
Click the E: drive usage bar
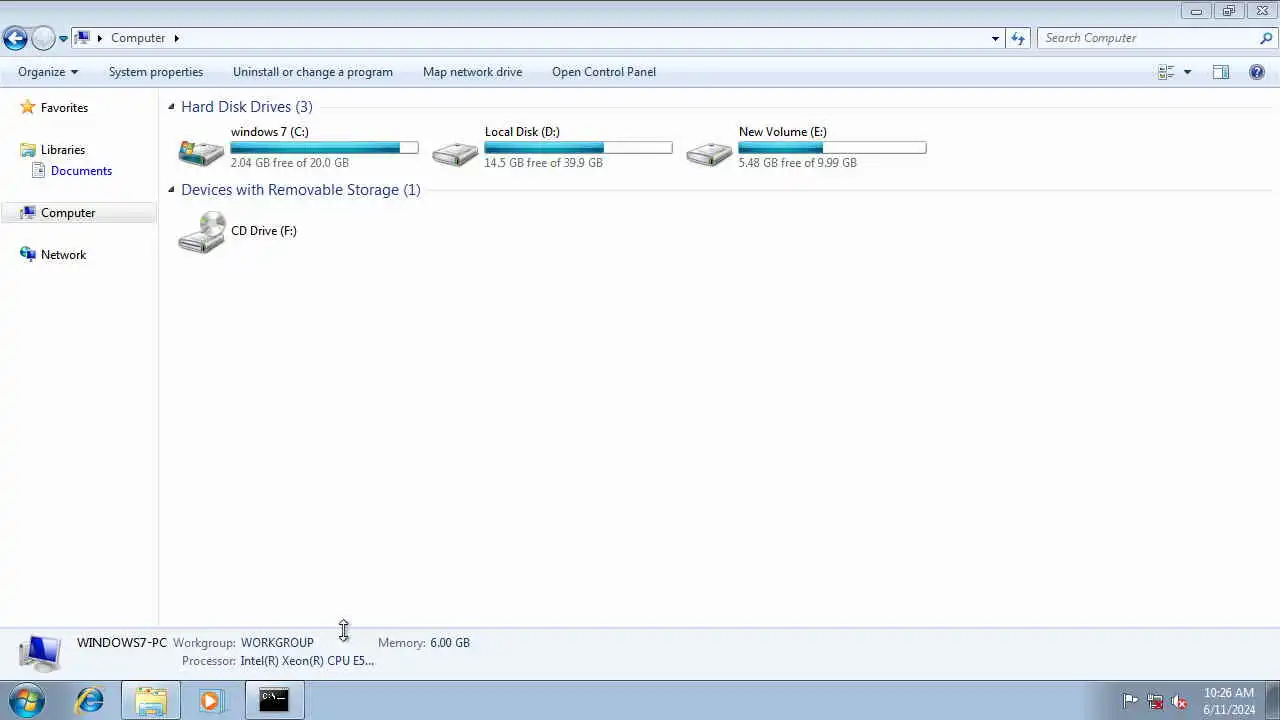(x=832, y=148)
